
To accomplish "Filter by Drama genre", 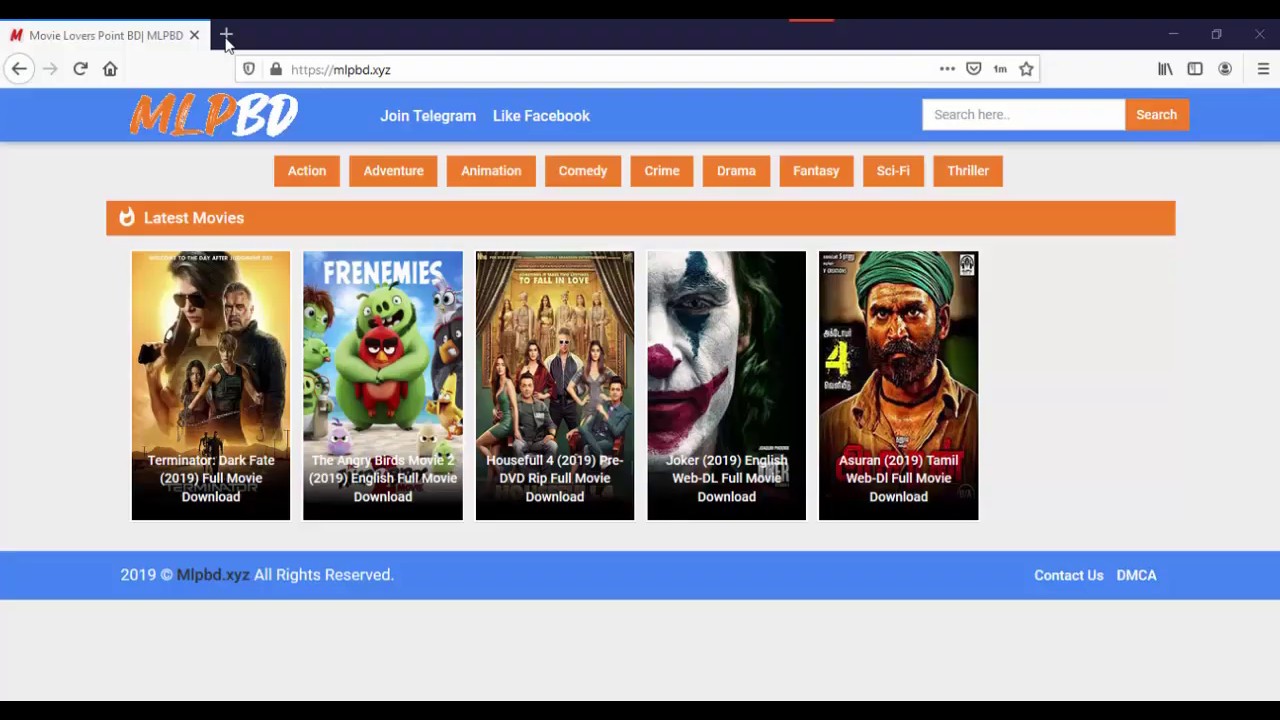I will coord(736,171).
